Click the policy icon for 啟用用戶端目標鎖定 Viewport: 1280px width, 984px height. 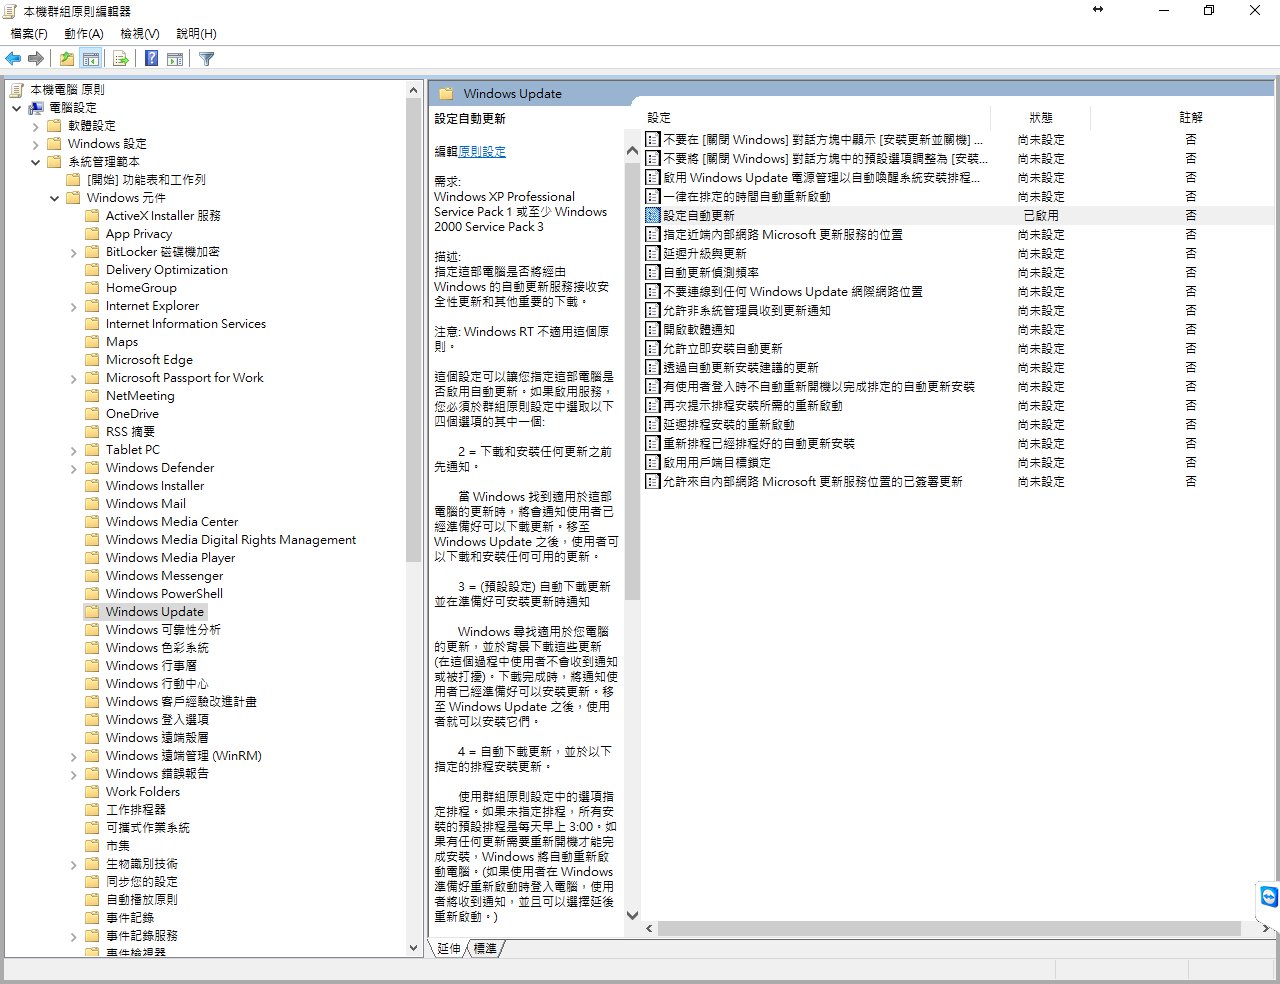[x=653, y=462]
